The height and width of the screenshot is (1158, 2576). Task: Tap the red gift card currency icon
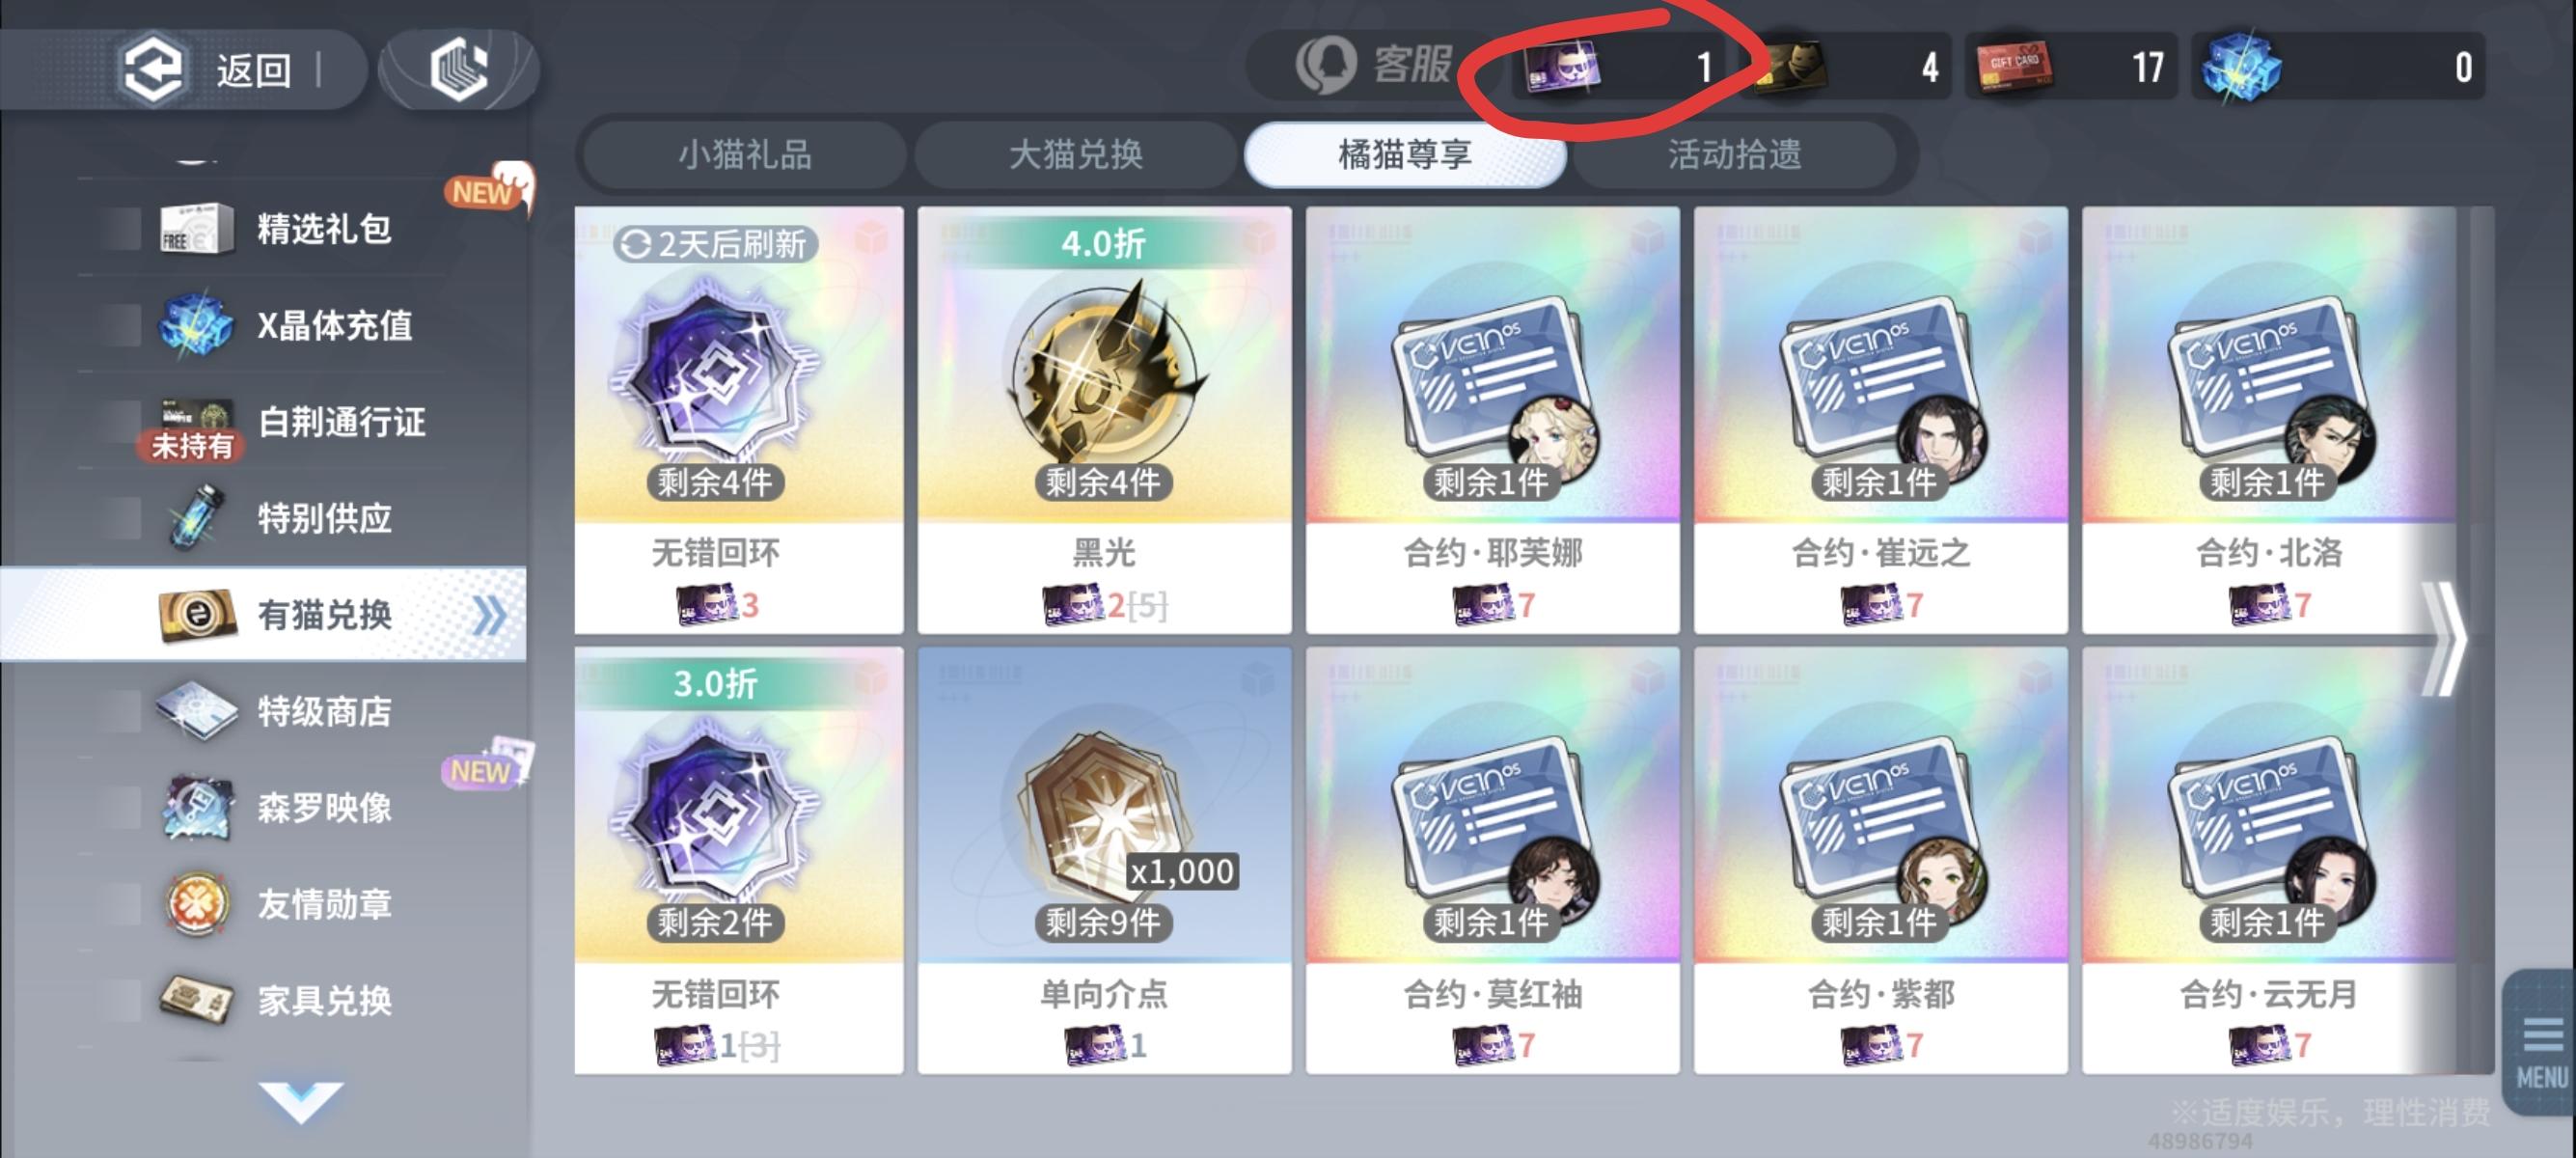coord(2013,67)
